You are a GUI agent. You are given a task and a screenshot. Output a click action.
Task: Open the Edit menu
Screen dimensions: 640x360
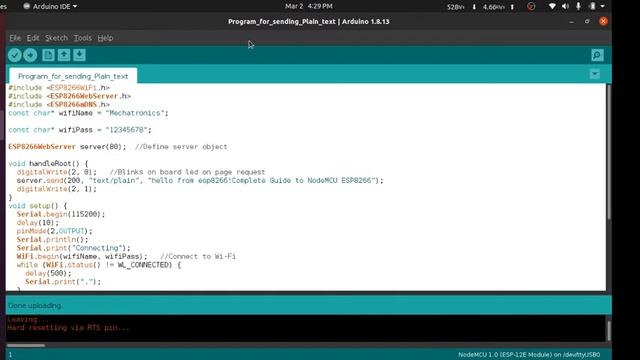click(x=33, y=38)
